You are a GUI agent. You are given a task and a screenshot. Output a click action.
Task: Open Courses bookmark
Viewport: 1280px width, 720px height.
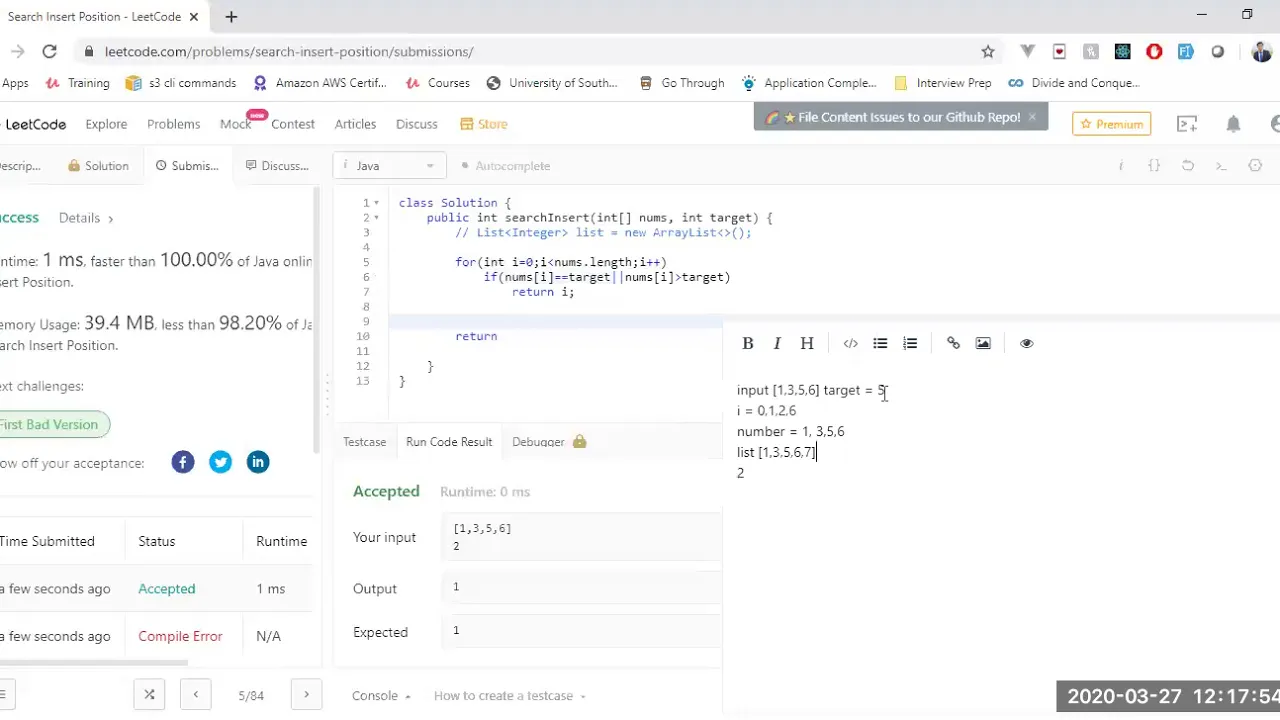tap(438, 83)
